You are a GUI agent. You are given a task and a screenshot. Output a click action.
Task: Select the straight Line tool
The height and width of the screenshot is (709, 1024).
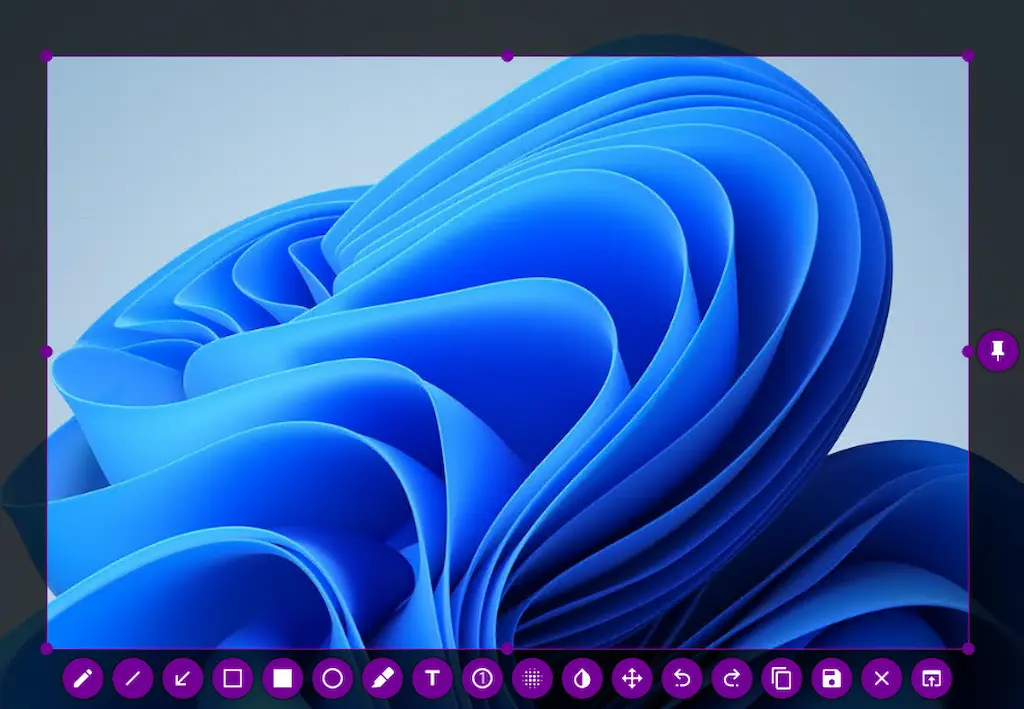point(133,678)
